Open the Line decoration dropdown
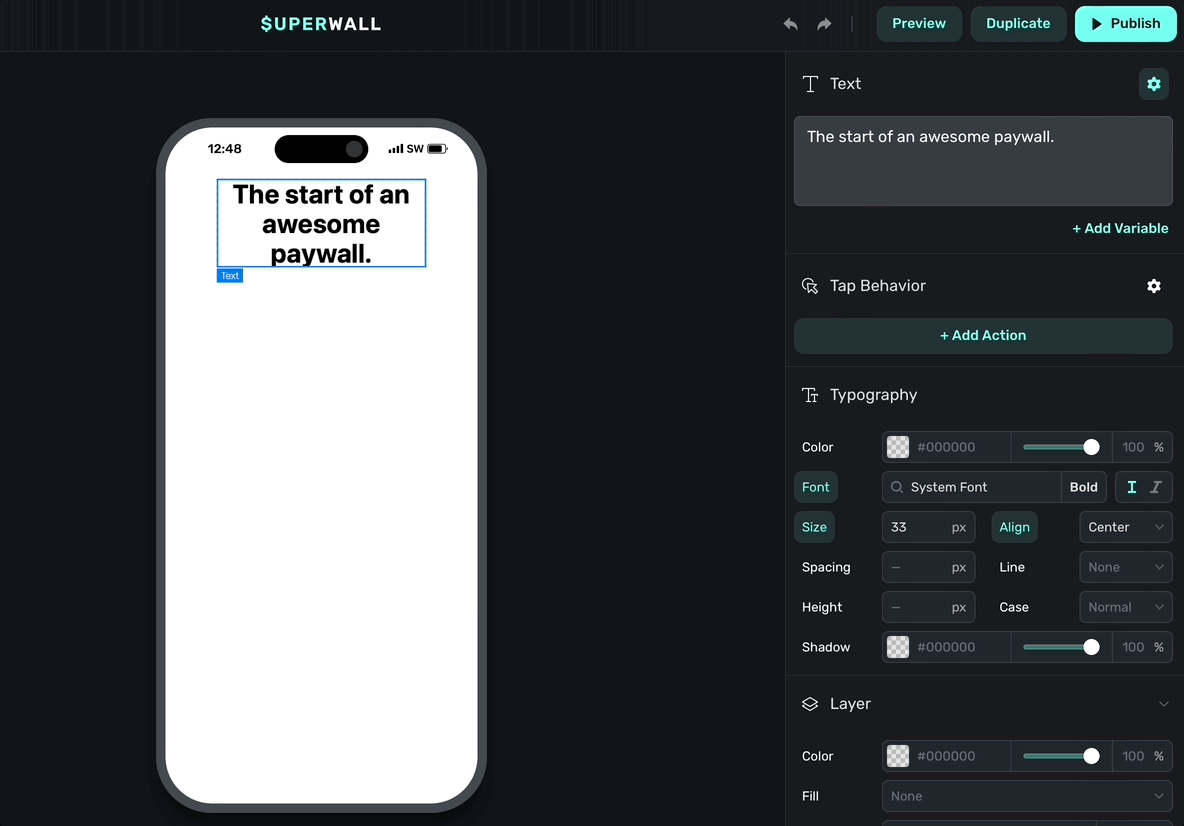The image size is (1184, 826). click(1125, 567)
